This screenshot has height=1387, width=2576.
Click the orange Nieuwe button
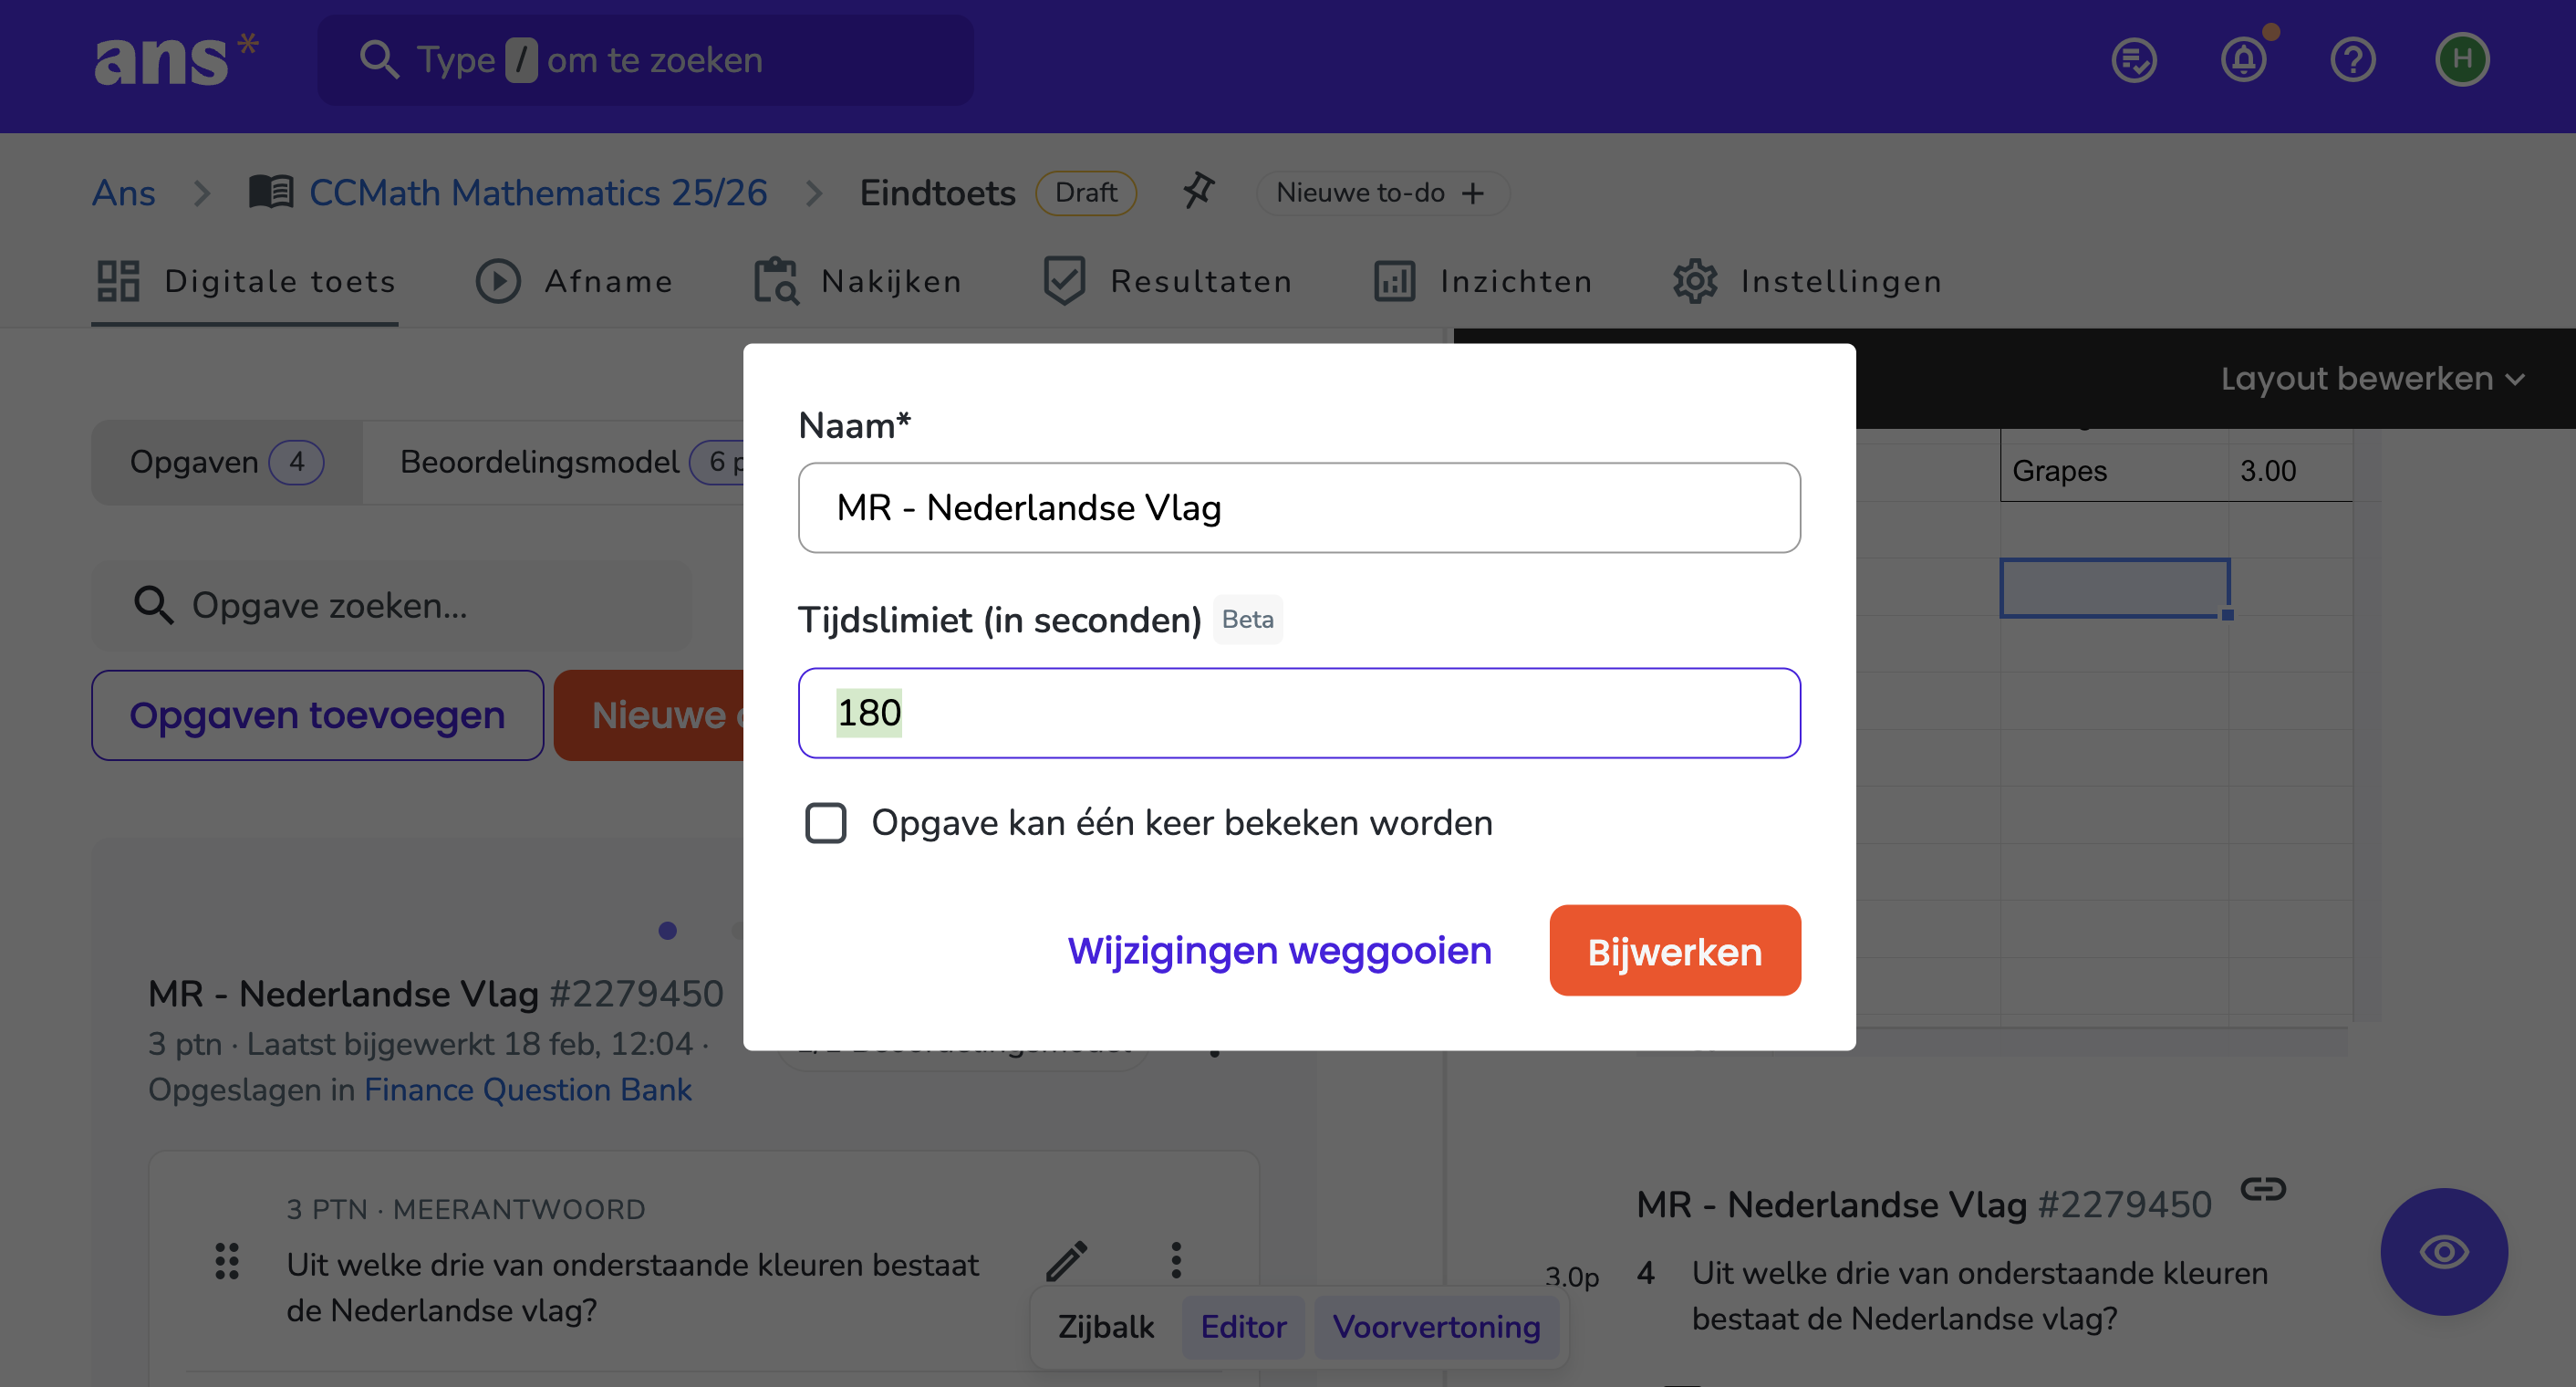pyautogui.click(x=650, y=715)
